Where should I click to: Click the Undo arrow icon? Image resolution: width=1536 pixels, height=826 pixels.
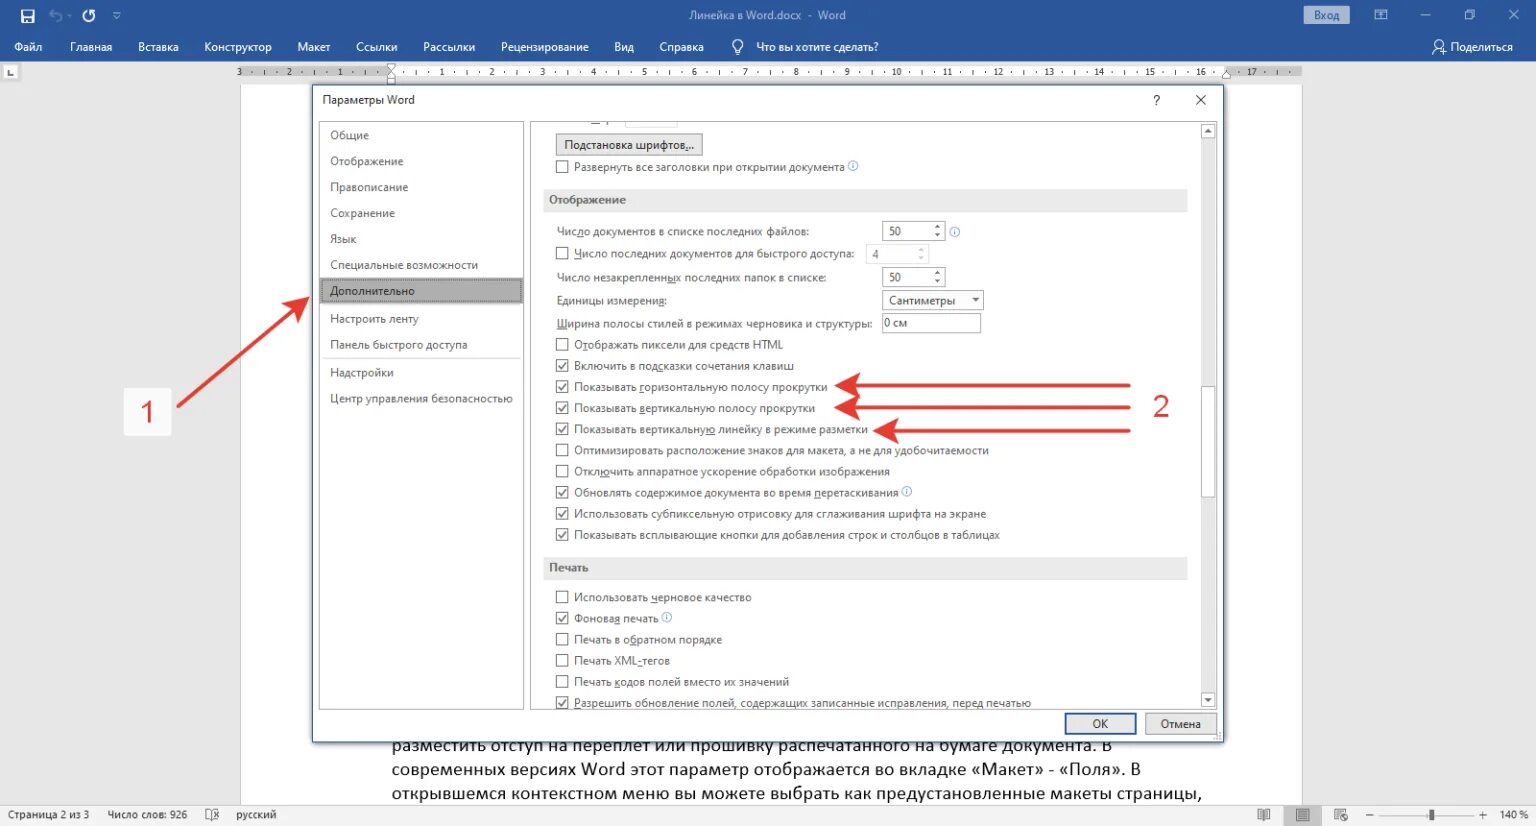click(x=56, y=16)
